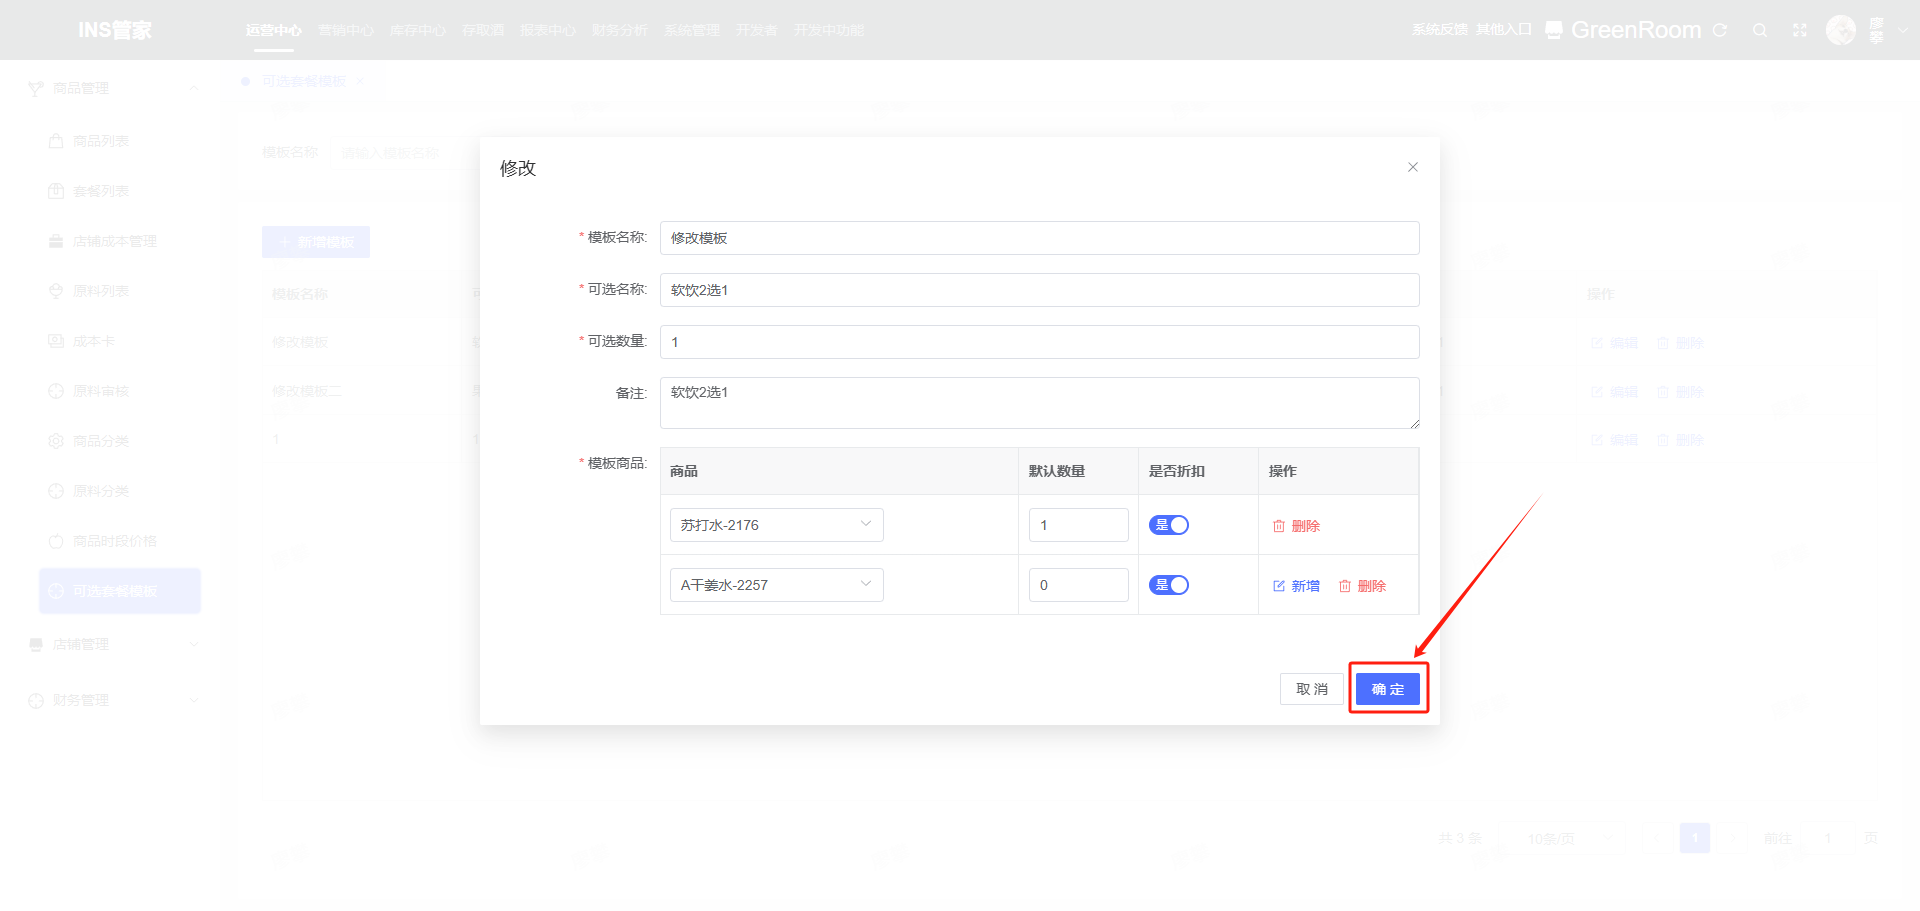This screenshot has height=911, width=1920.
Task: Close the 修改 dialog with X icon
Action: click(1413, 167)
